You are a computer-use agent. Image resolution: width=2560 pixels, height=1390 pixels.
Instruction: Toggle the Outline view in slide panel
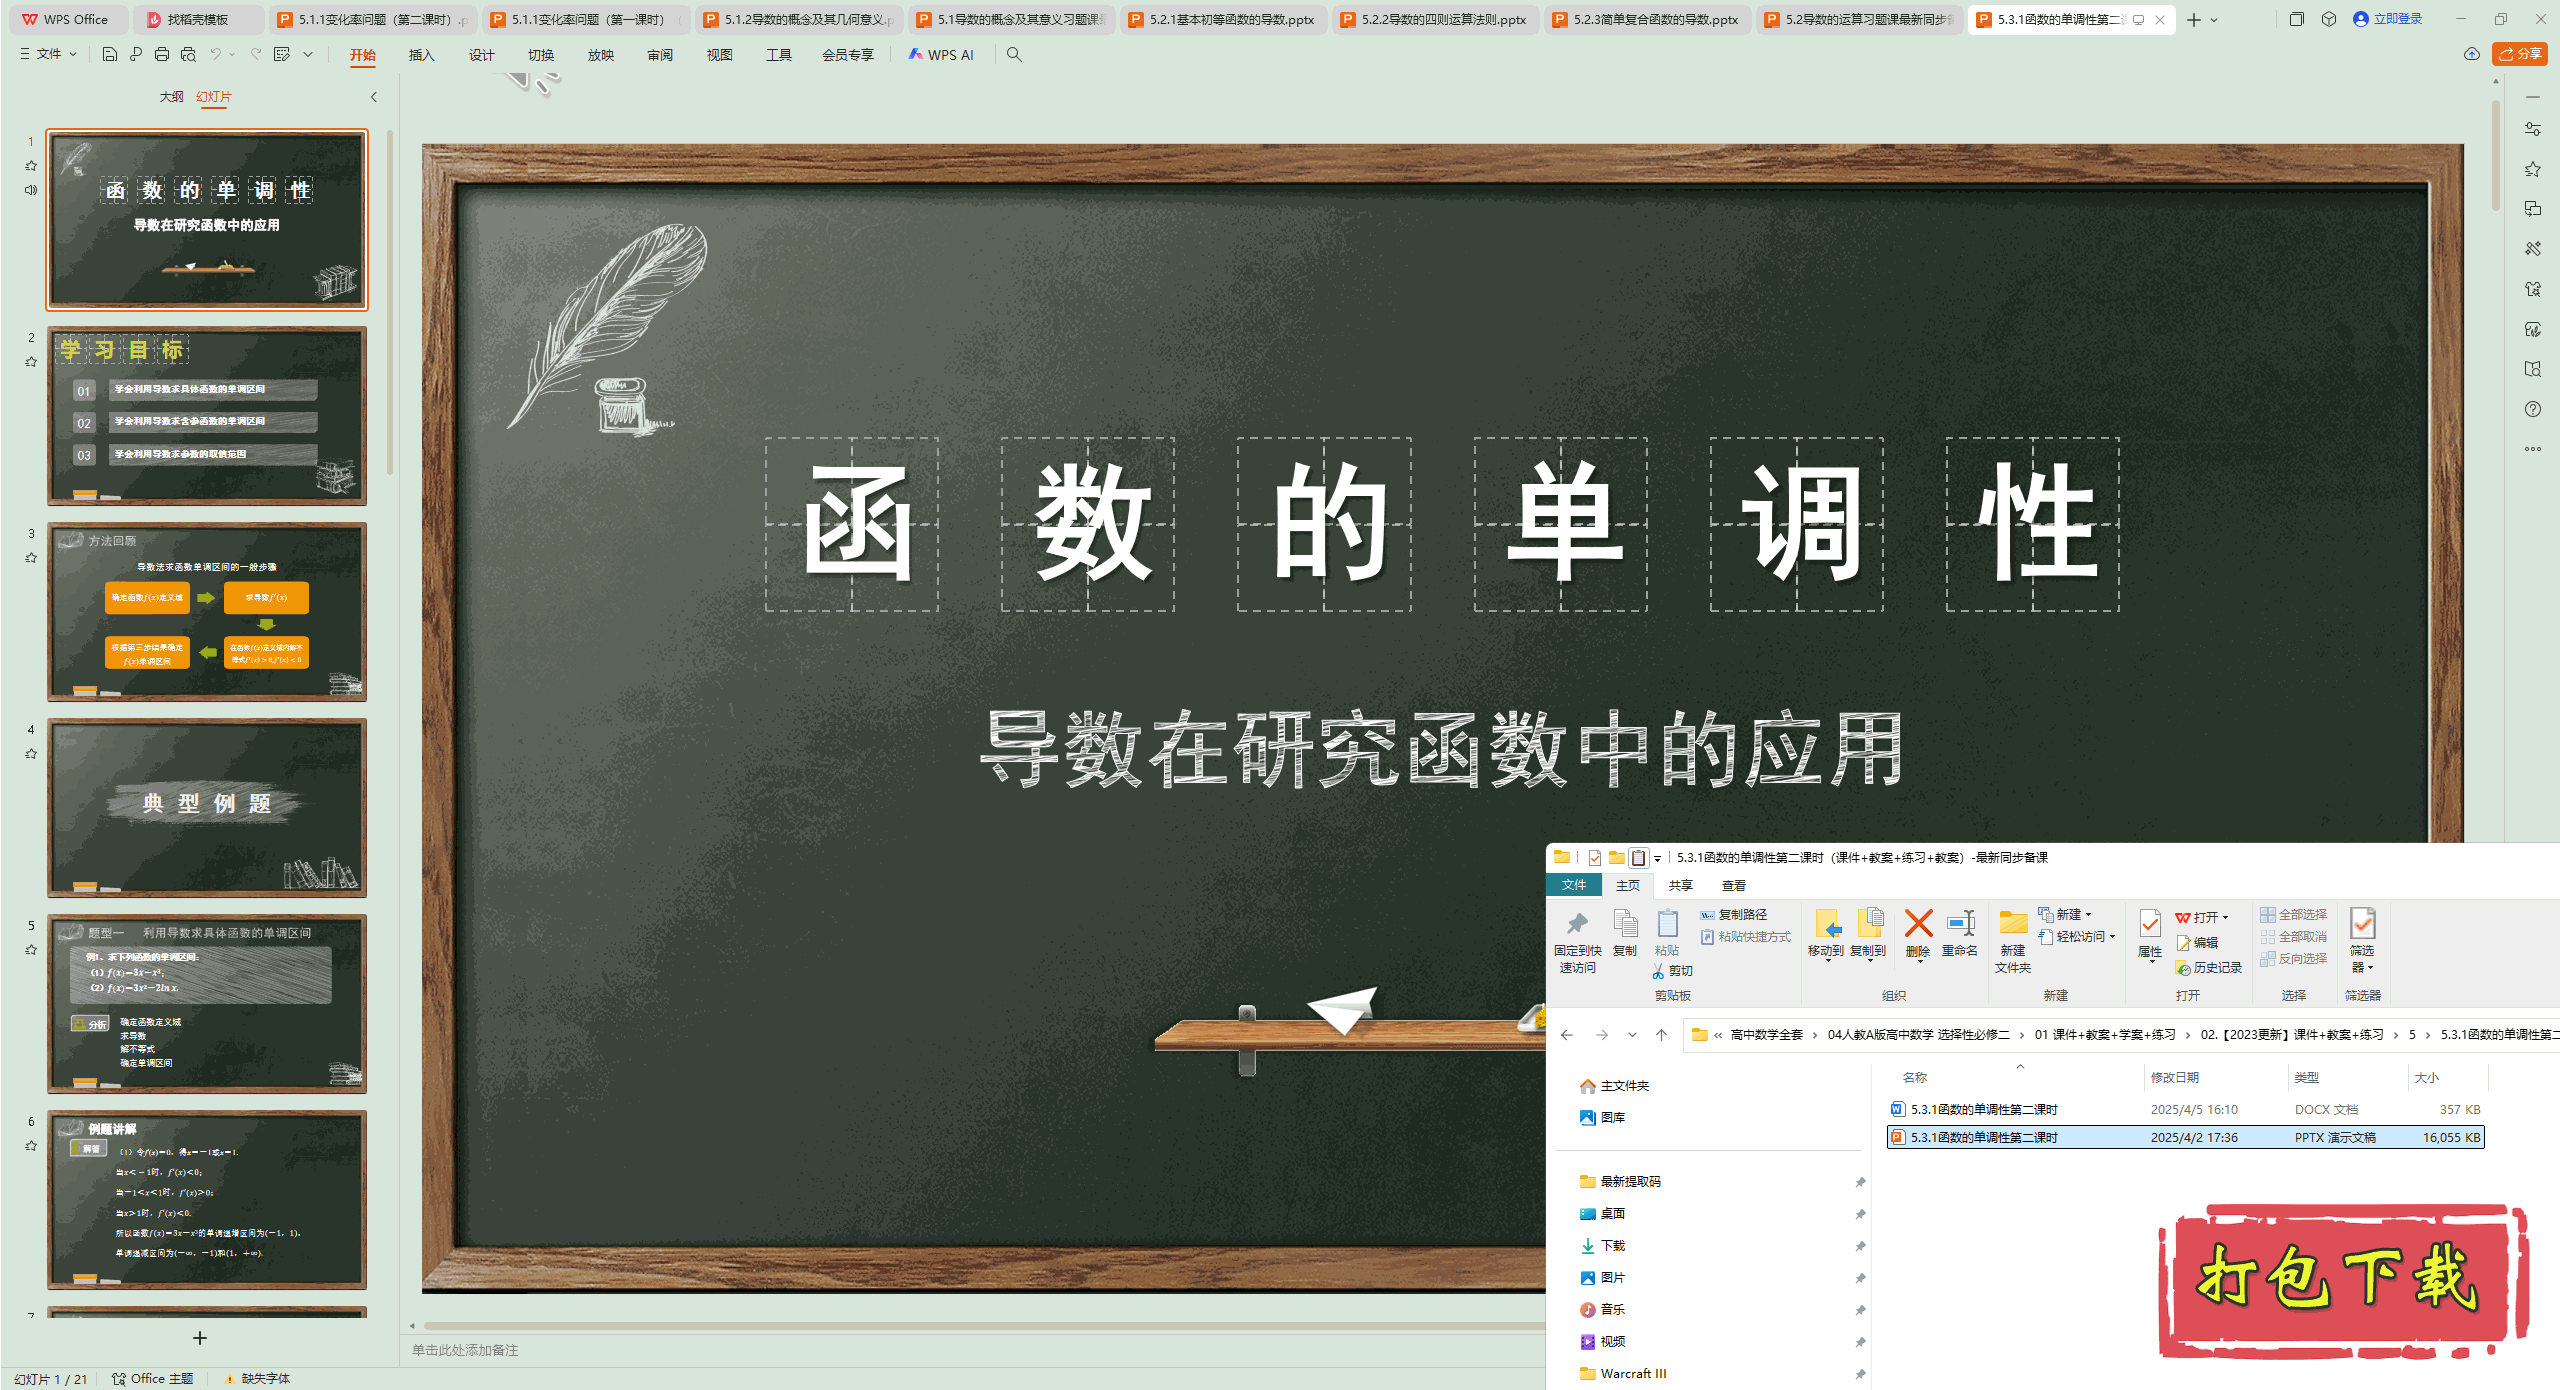click(171, 97)
